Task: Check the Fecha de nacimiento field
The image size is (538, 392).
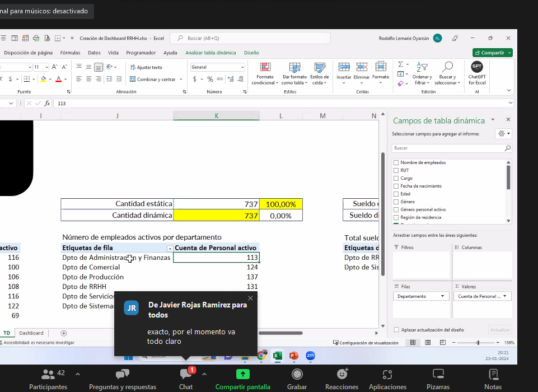Action: 396,186
